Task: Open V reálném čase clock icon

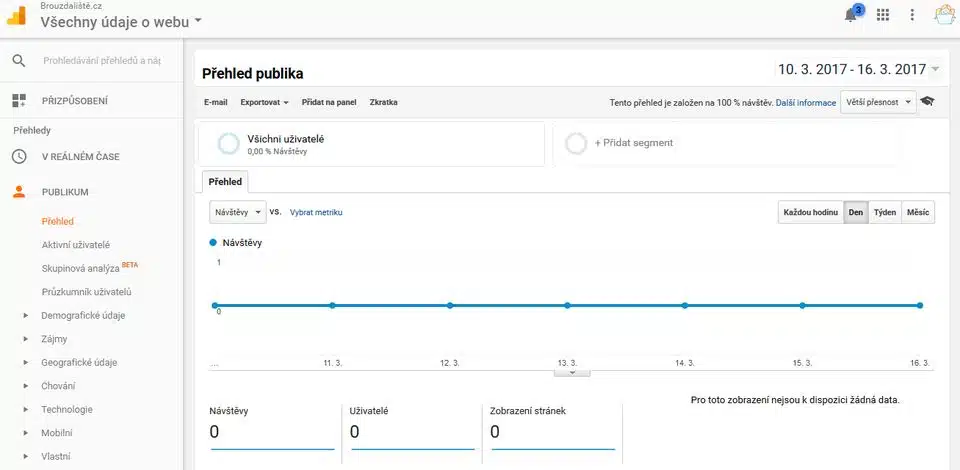Action: coord(19,156)
